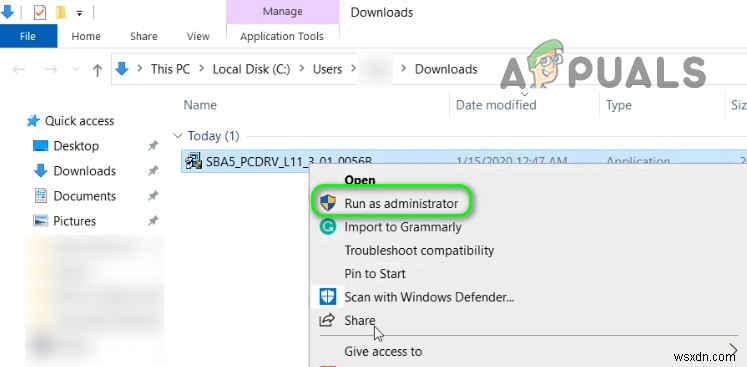The height and width of the screenshot is (367, 747).
Task: Choose Pin to Start
Action: pyautogui.click(x=375, y=274)
